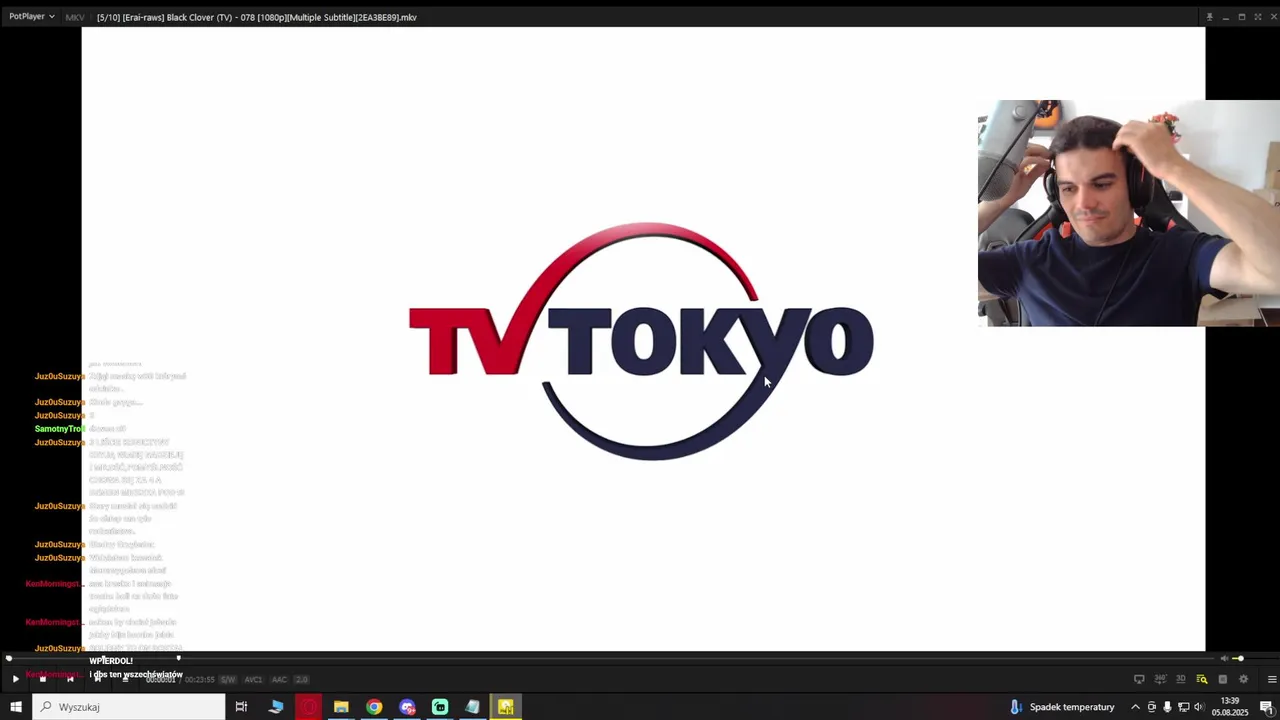Click the 2.0 audio channel indicator
This screenshot has height=720, width=1280.
[301, 680]
